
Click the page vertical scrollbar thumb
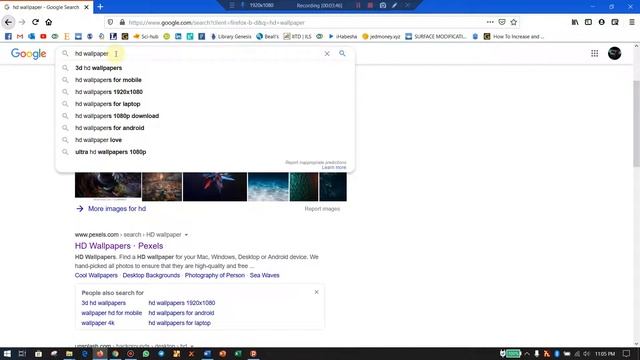click(636, 124)
